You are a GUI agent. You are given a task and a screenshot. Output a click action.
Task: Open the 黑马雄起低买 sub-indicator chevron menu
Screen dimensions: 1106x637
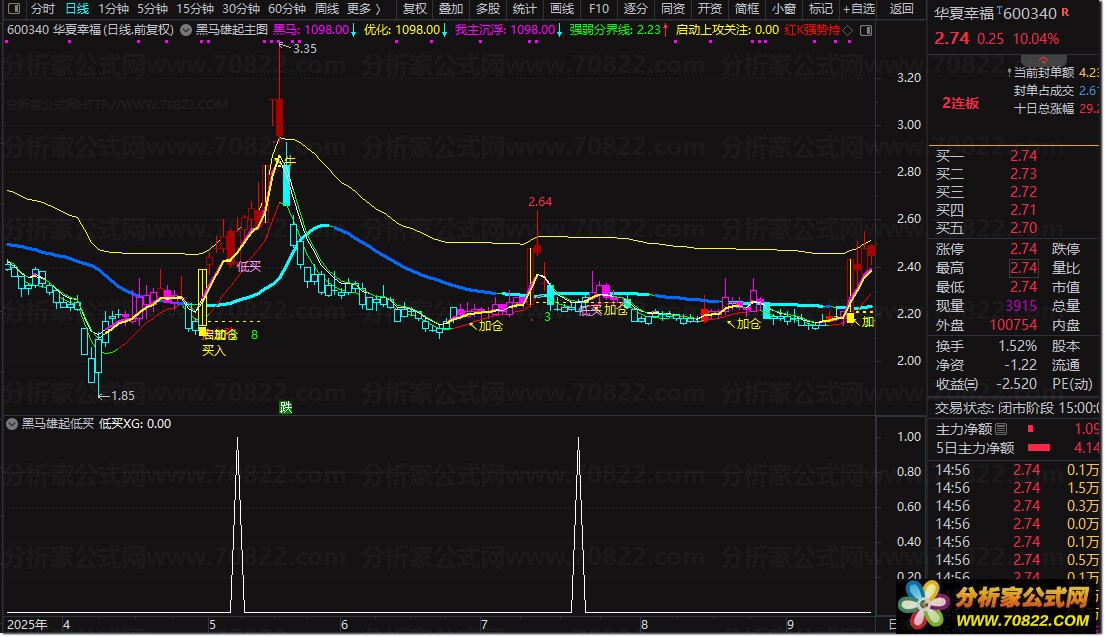12,424
